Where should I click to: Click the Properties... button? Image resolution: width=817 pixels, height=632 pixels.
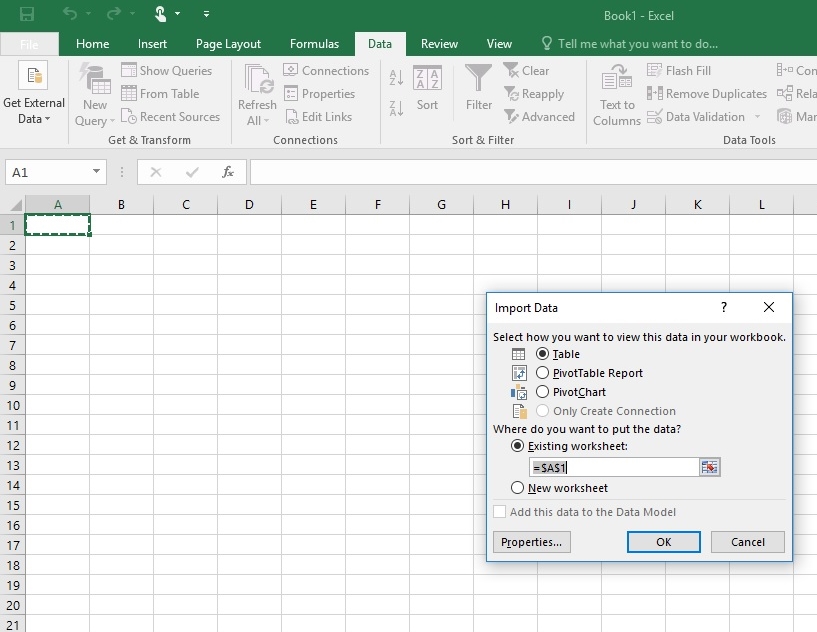(x=531, y=542)
